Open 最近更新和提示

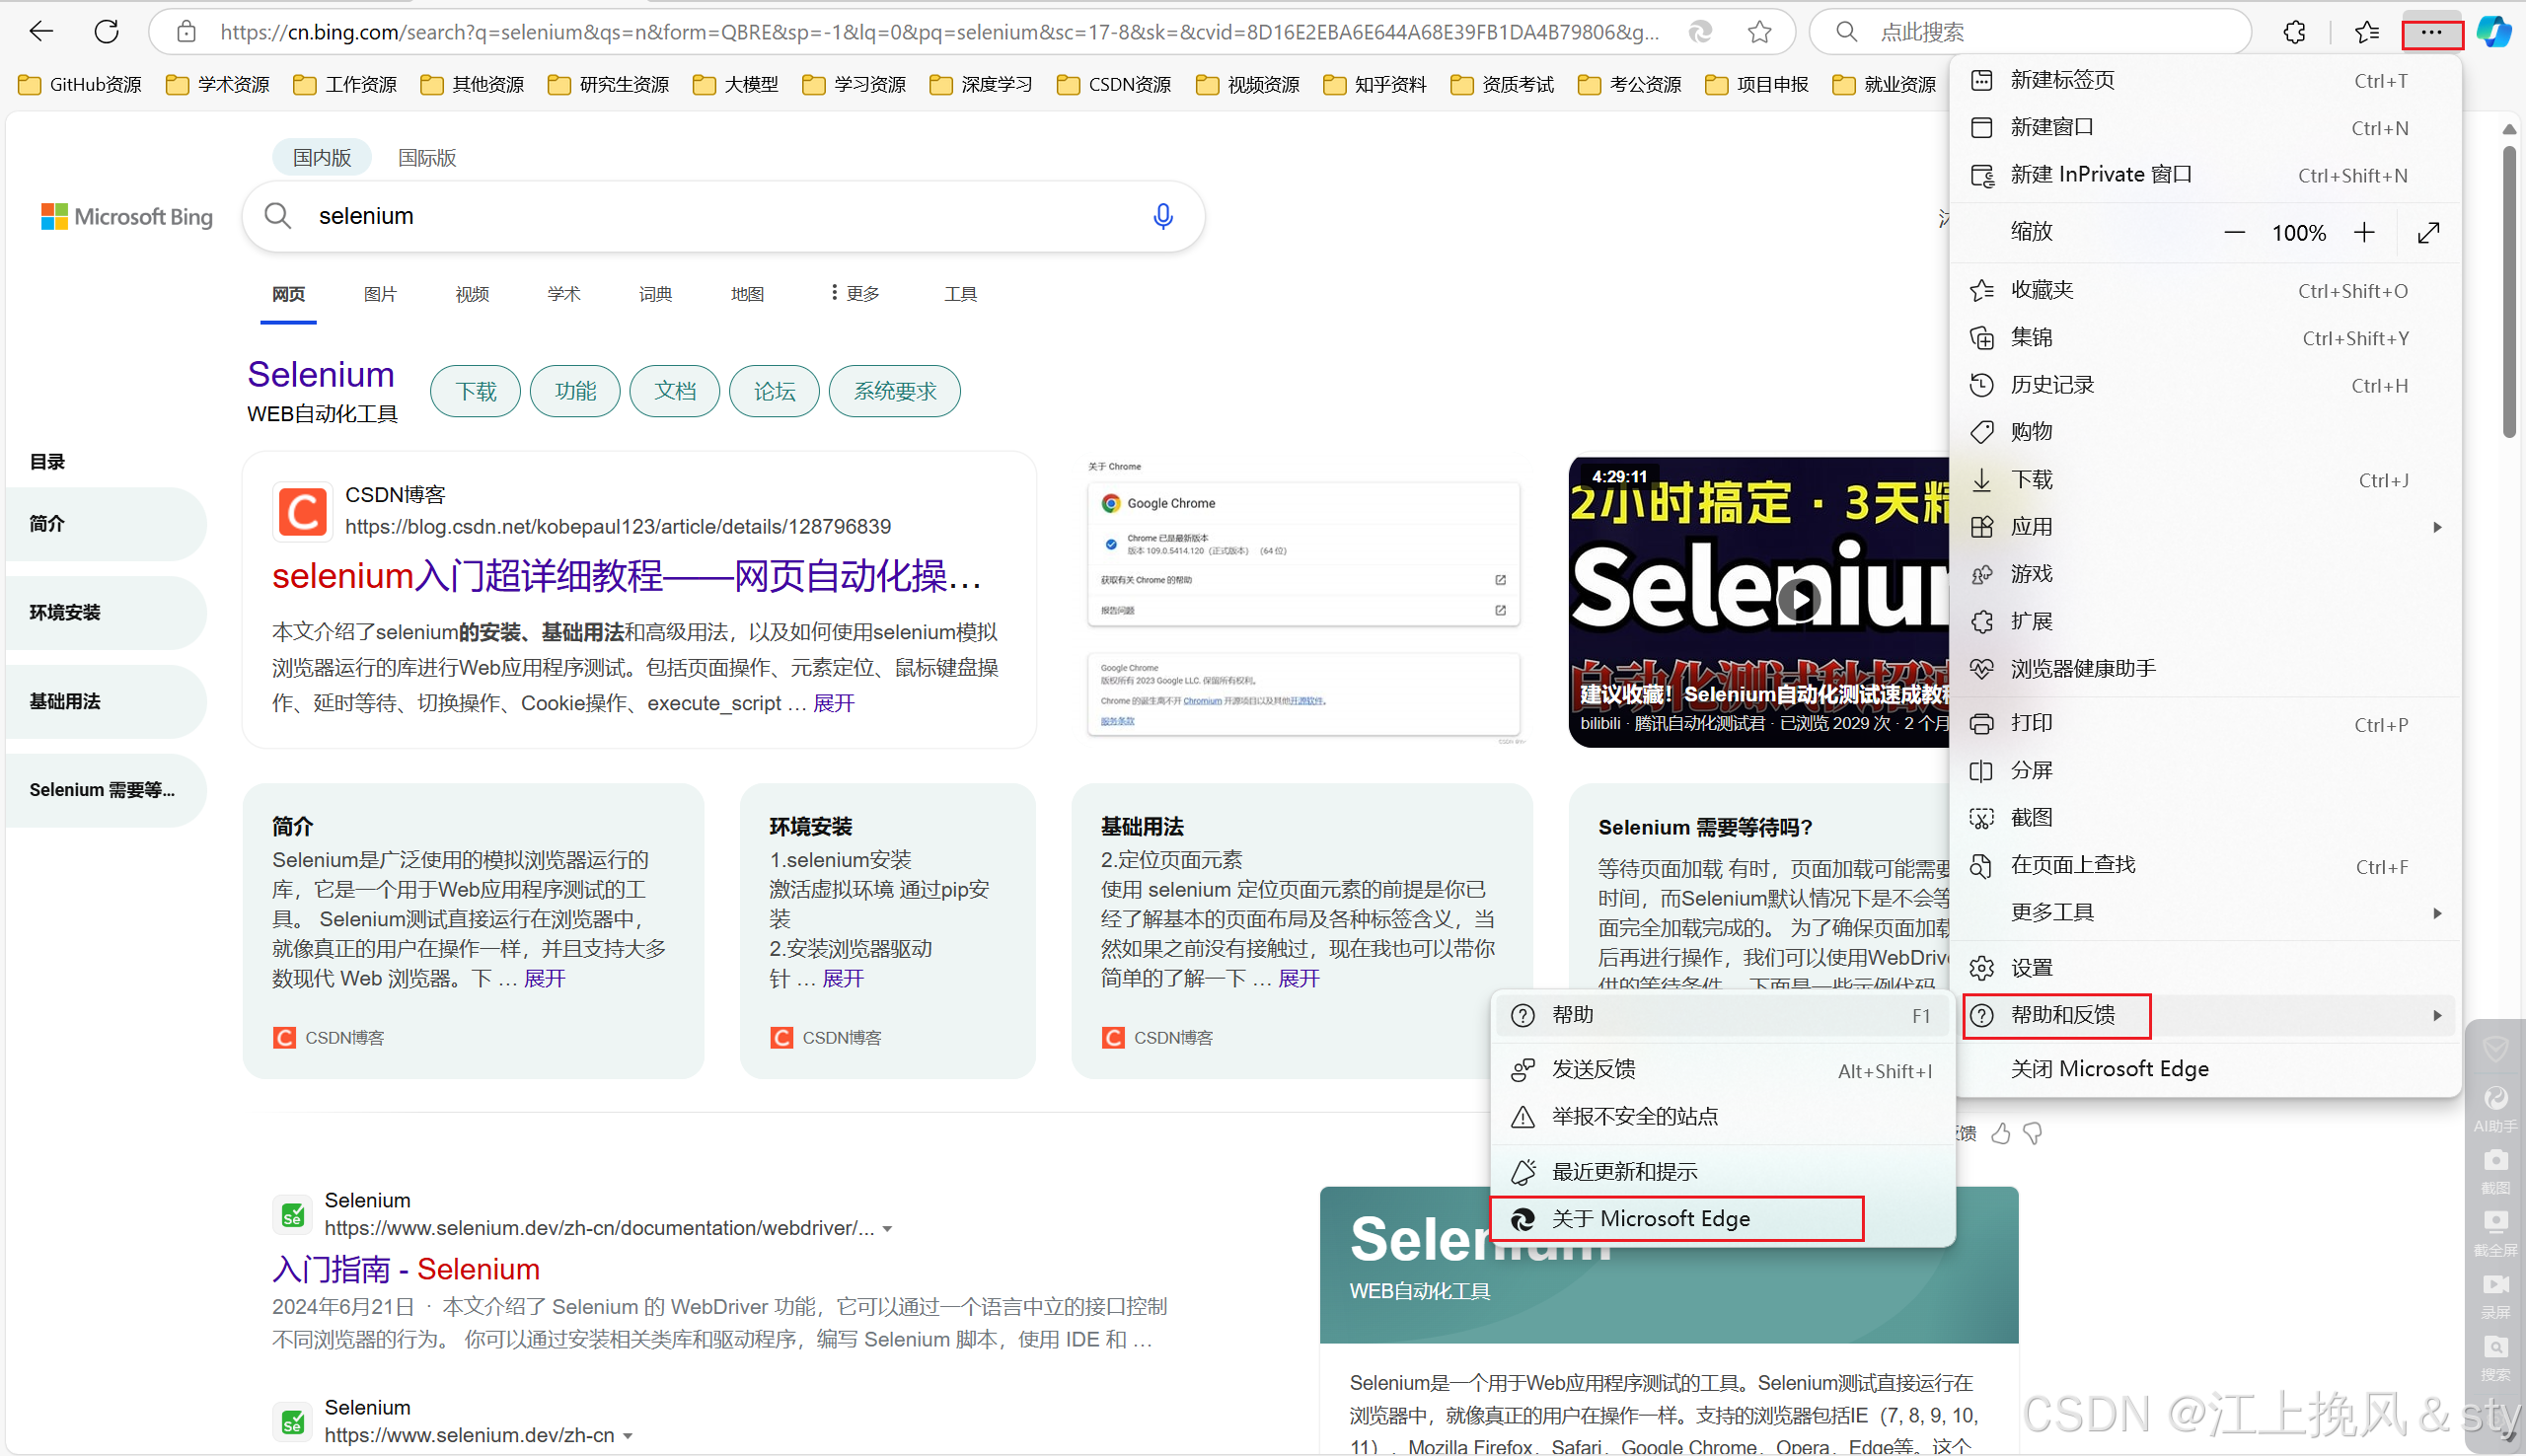[1722, 1172]
